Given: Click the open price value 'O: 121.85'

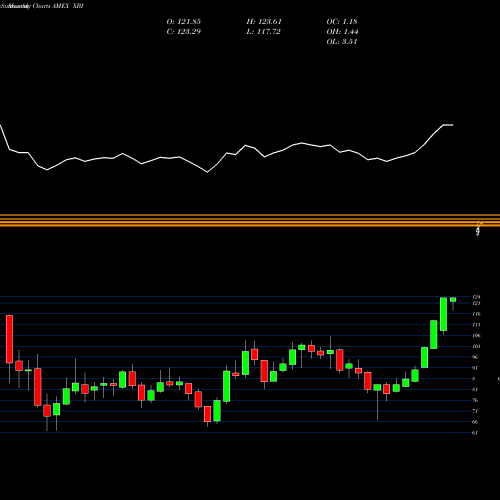Looking at the screenshot, I should (184, 22).
